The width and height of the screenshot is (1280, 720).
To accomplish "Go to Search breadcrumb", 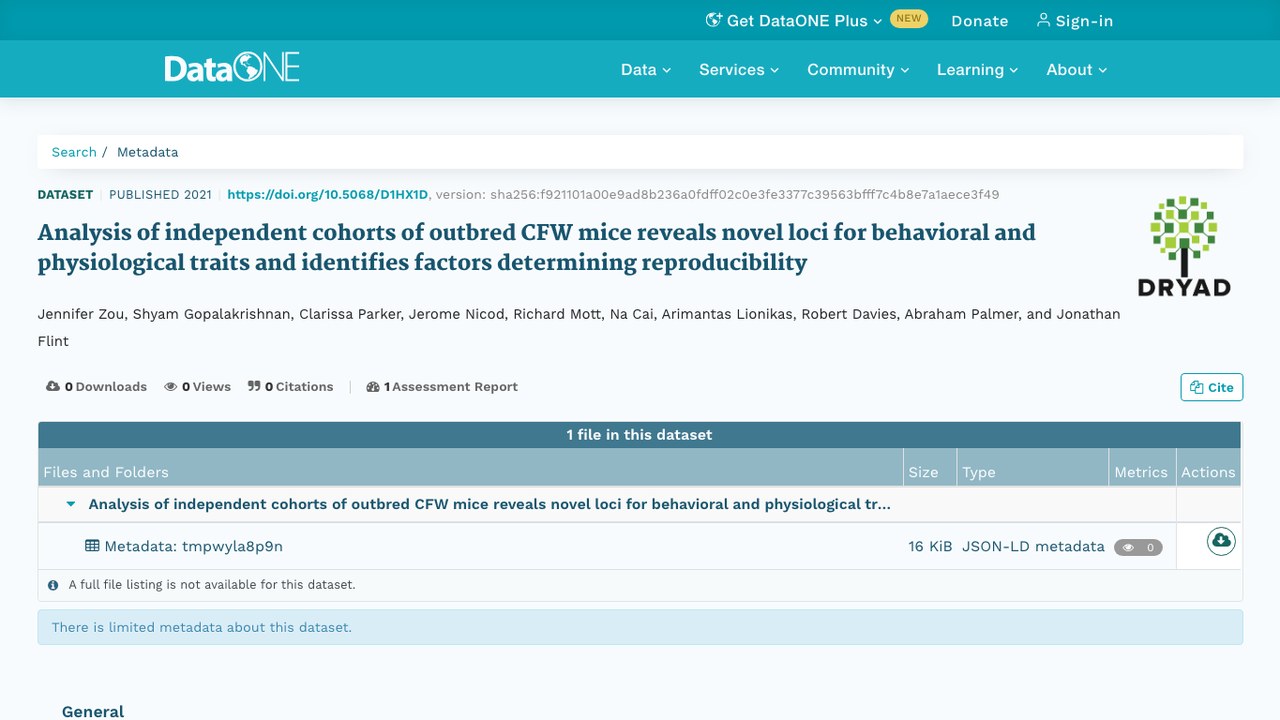I will pyautogui.click(x=74, y=152).
